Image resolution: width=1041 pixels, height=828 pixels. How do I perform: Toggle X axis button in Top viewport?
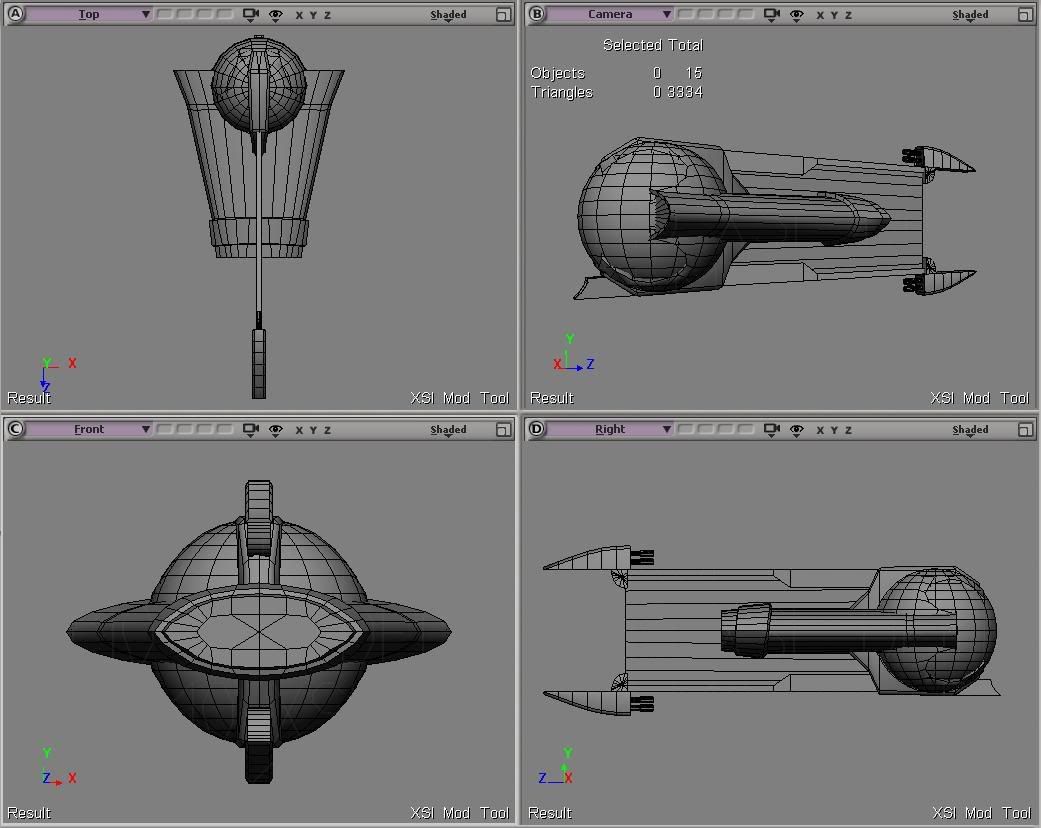pyautogui.click(x=299, y=15)
